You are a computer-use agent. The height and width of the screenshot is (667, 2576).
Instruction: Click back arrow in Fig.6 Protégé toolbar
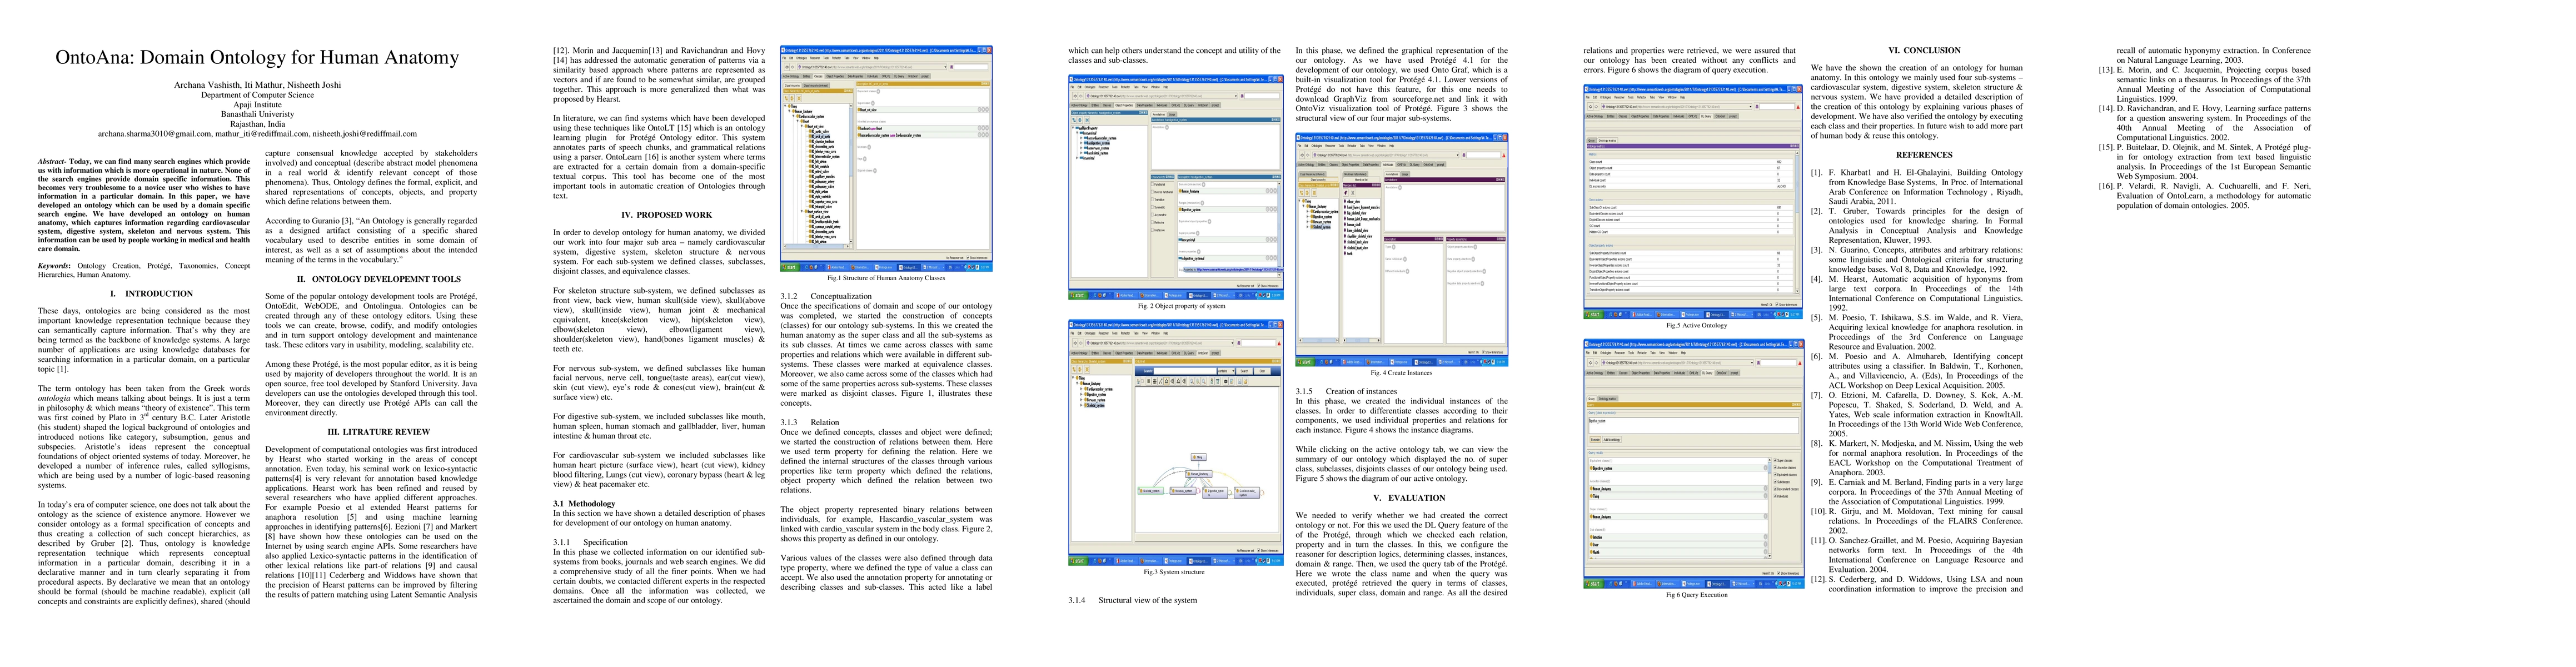[1590, 363]
